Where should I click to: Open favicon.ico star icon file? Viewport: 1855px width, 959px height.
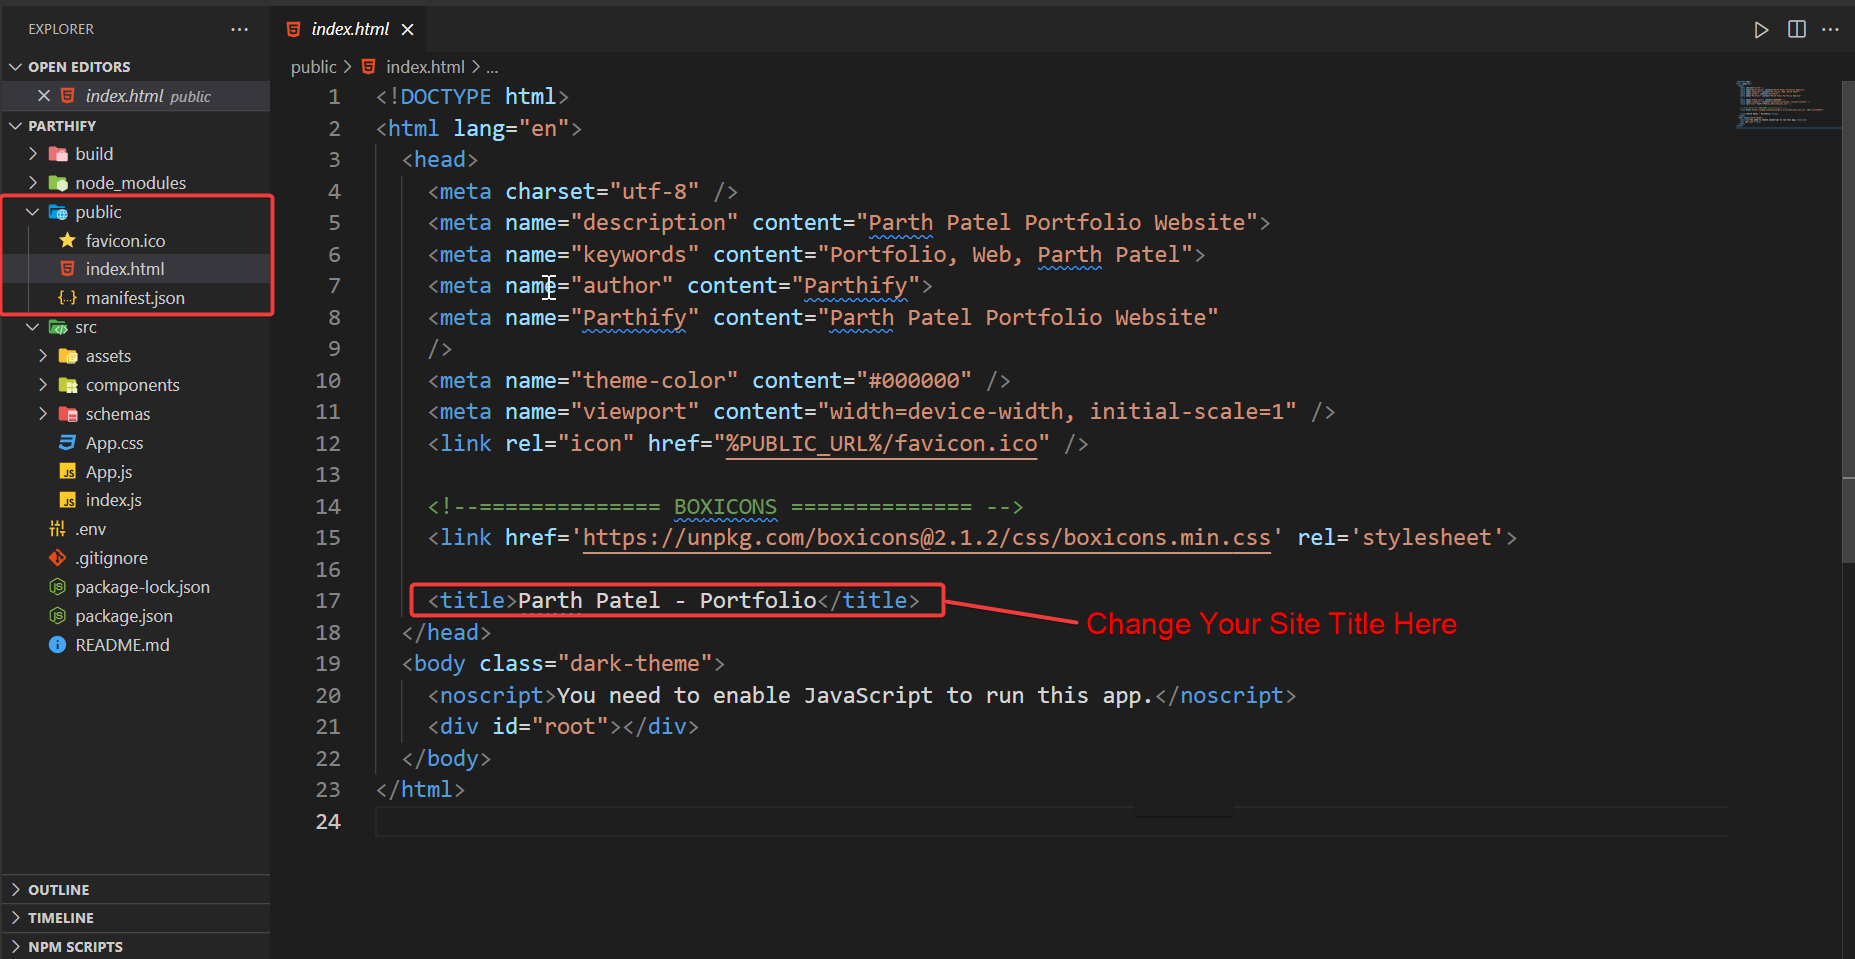[124, 241]
